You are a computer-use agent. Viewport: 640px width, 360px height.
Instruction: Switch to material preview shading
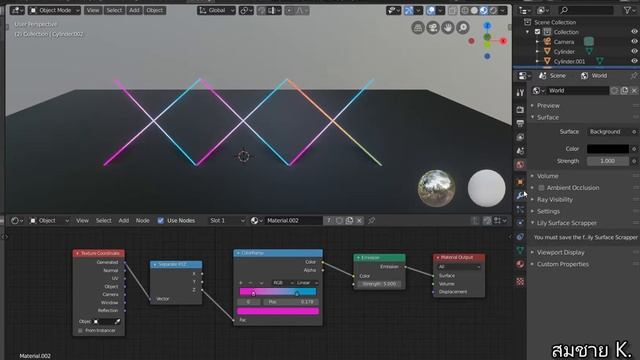pyautogui.click(x=484, y=11)
